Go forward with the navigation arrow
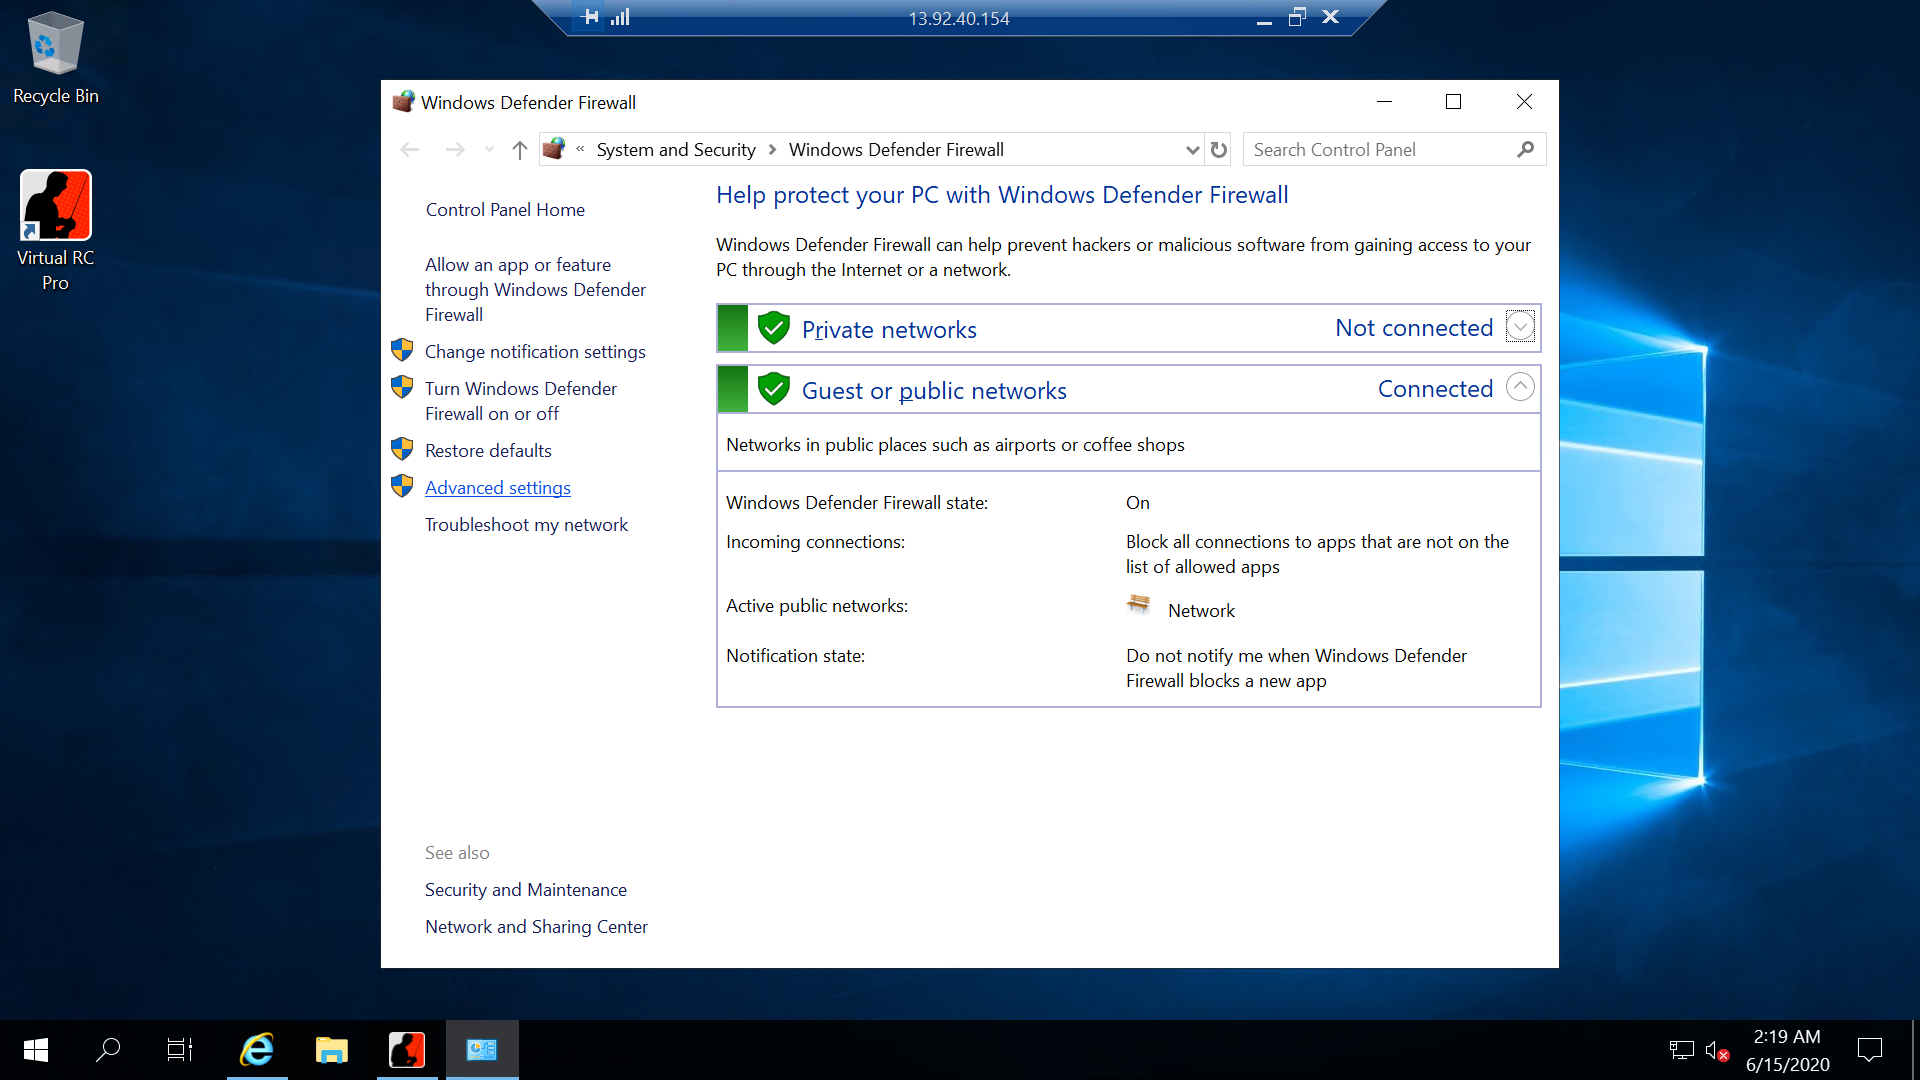1920x1080 pixels. tap(455, 150)
